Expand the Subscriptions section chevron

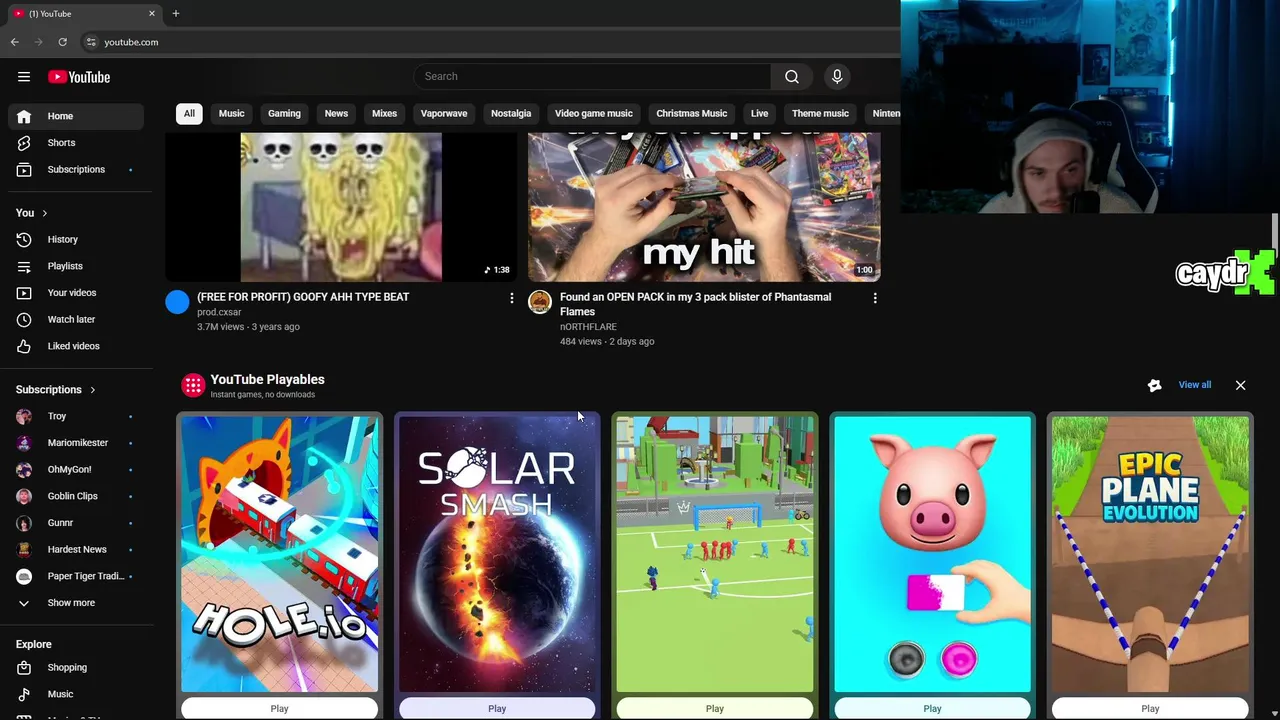click(x=92, y=390)
